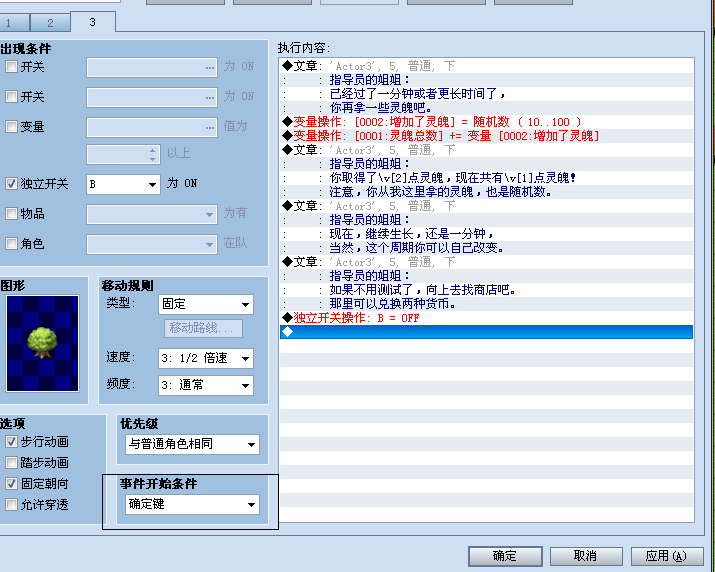
Task: Enable the first 开关 condition checkbox
Action: 11,67
